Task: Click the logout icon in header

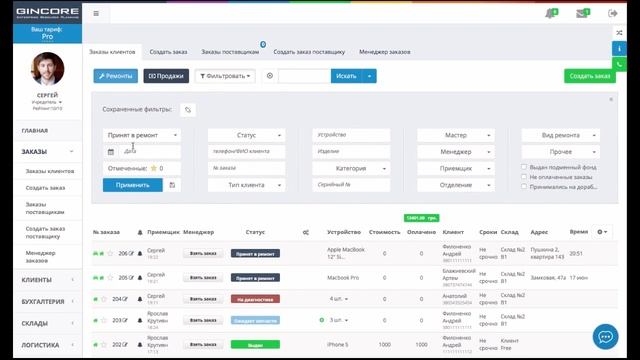Action: pyautogui.click(x=613, y=13)
